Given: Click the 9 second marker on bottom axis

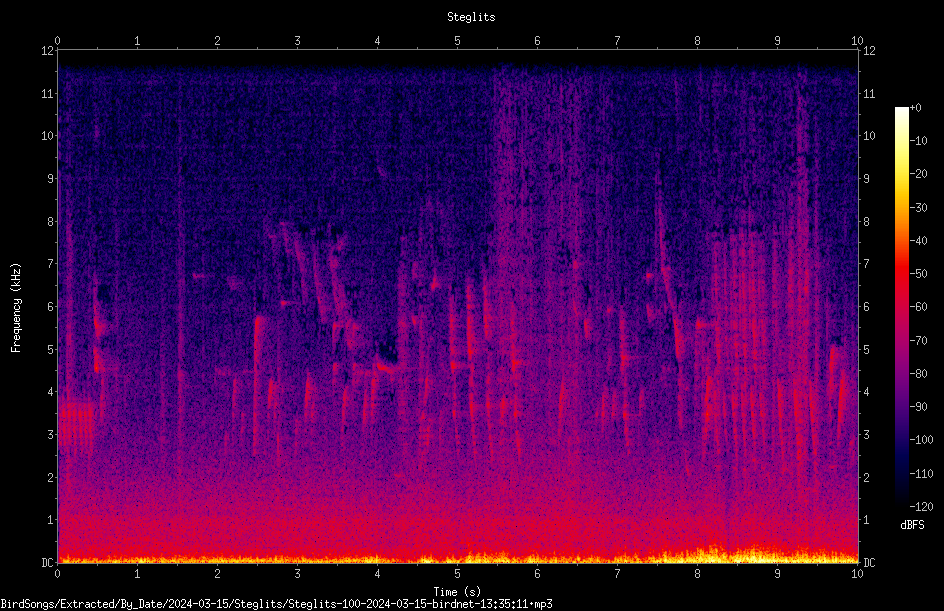Looking at the screenshot, I should pos(777,574).
